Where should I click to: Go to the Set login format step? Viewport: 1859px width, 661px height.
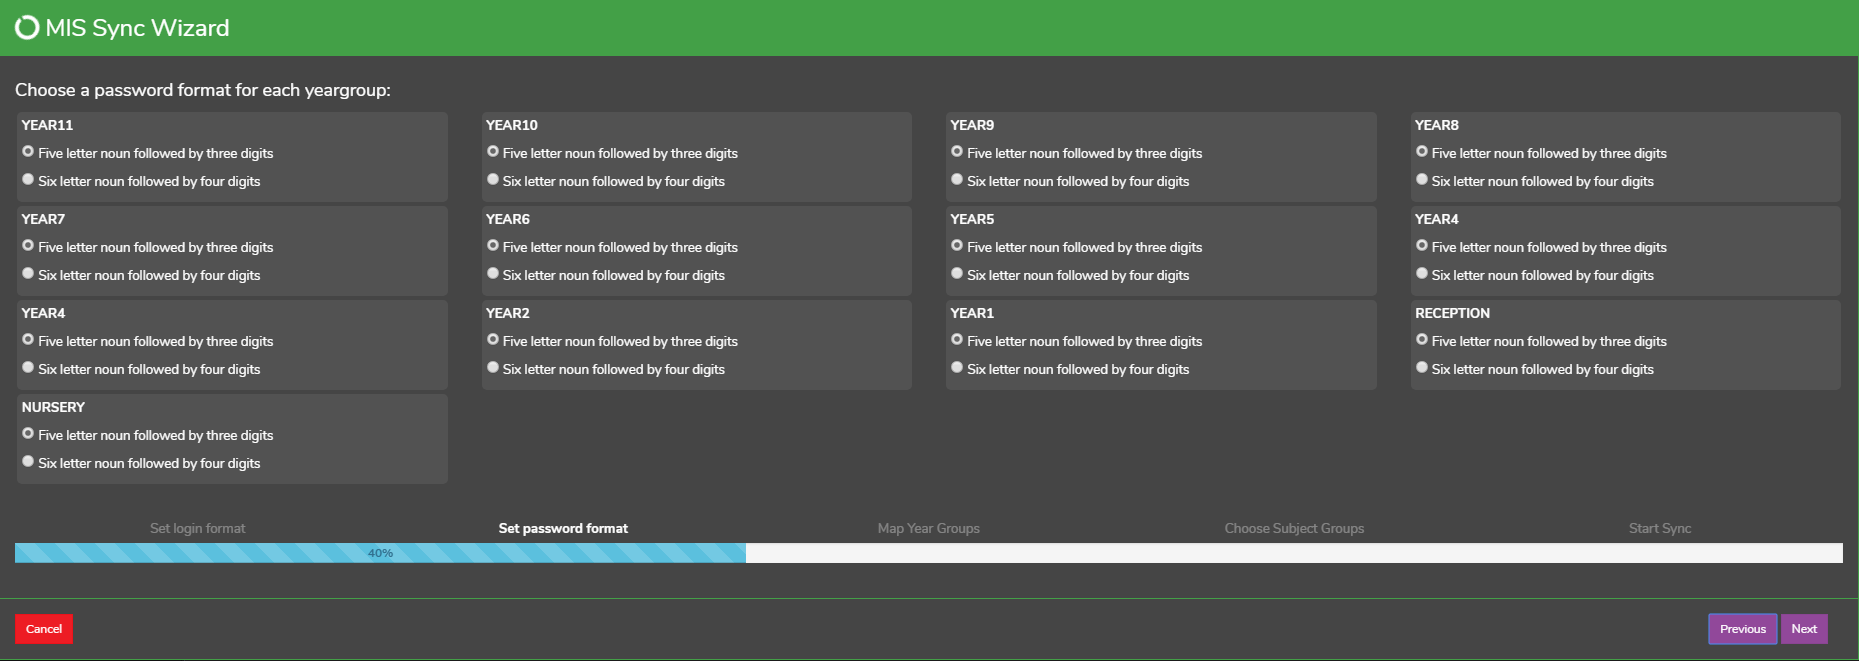tap(197, 529)
